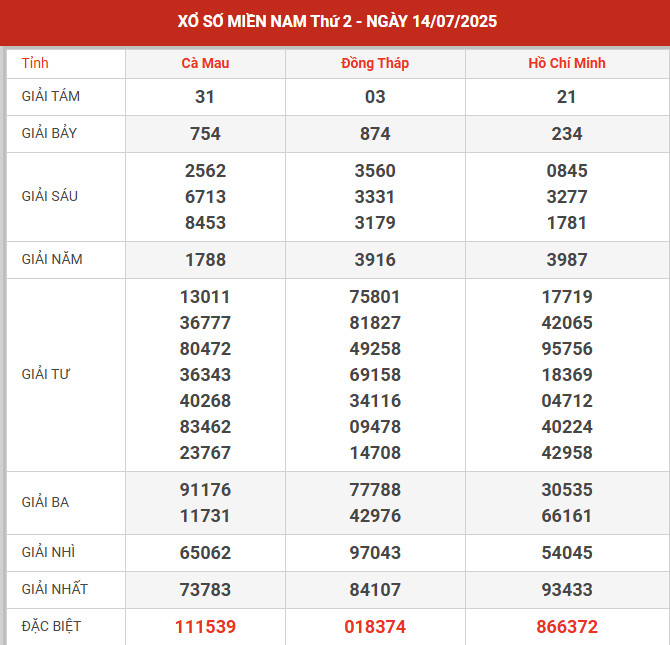Click the GIẢI BA row label
Screen dimensions: 670x645
point(45,502)
